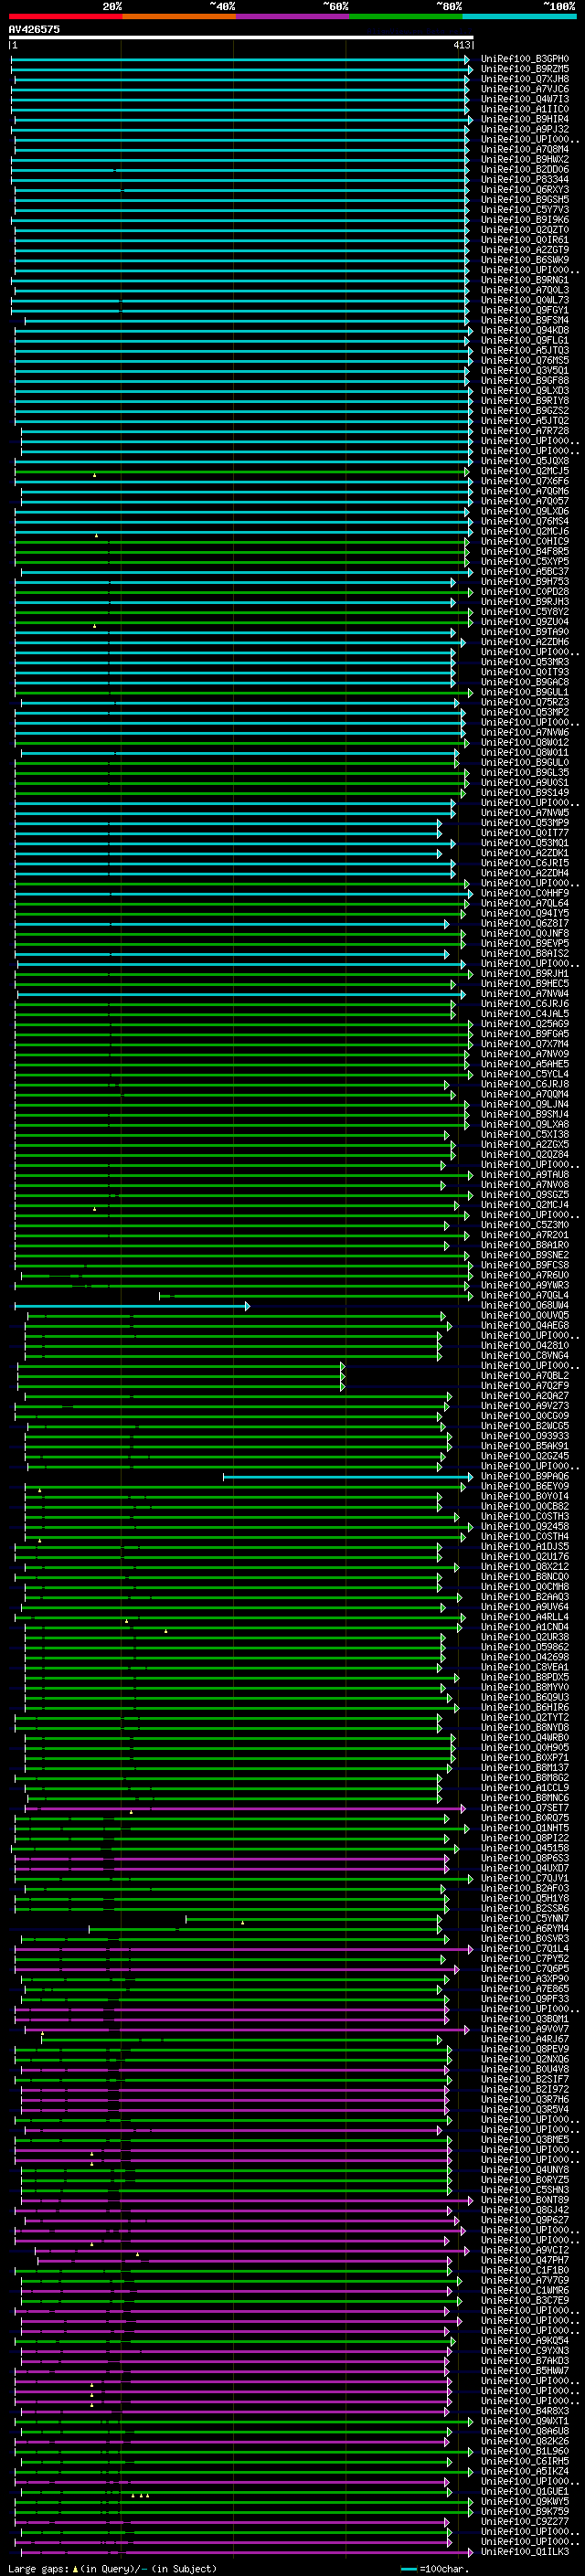This screenshot has height=2576, width=585.
Task: Click the UniRef100_Q8GJ42 label
Action: click(x=525, y=2210)
